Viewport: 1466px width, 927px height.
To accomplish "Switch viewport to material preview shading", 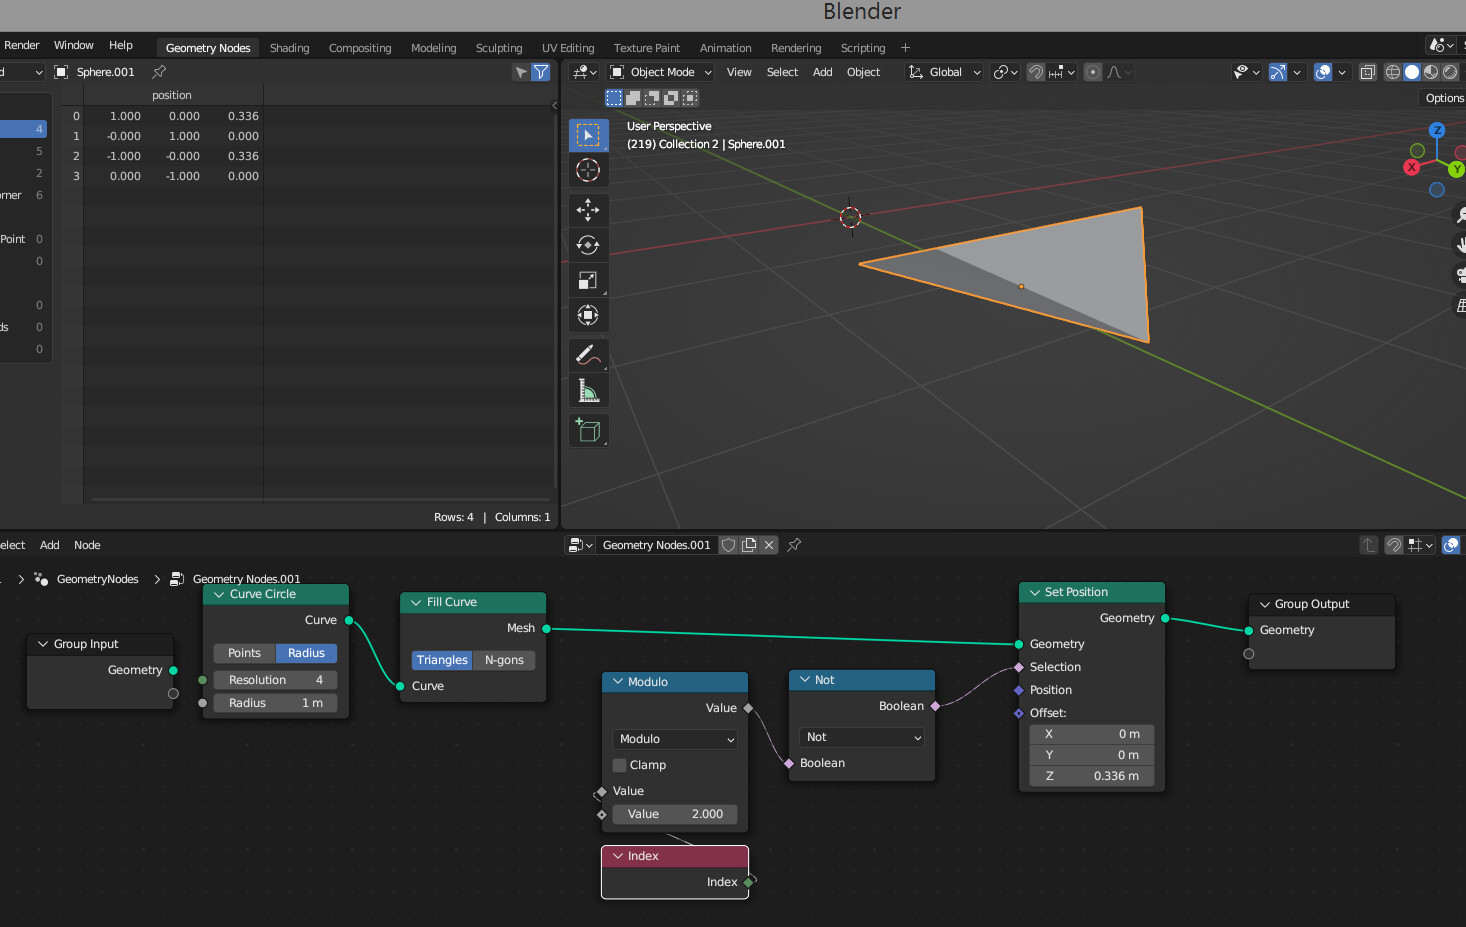I will [x=1431, y=72].
